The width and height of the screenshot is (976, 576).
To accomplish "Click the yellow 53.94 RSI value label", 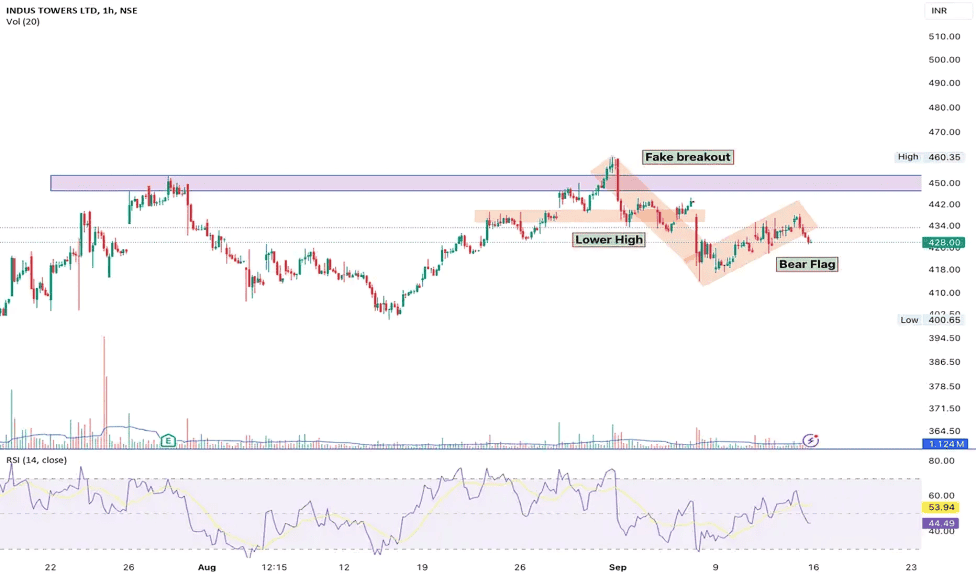I will click(x=941, y=508).
